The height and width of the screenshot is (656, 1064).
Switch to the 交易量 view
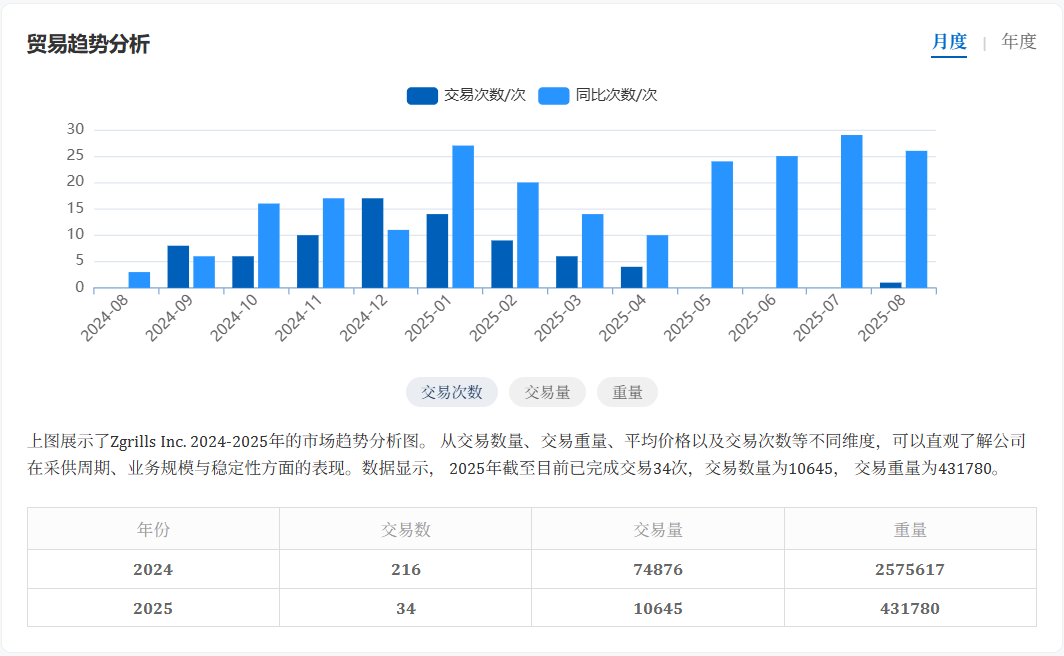coord(548,392)
